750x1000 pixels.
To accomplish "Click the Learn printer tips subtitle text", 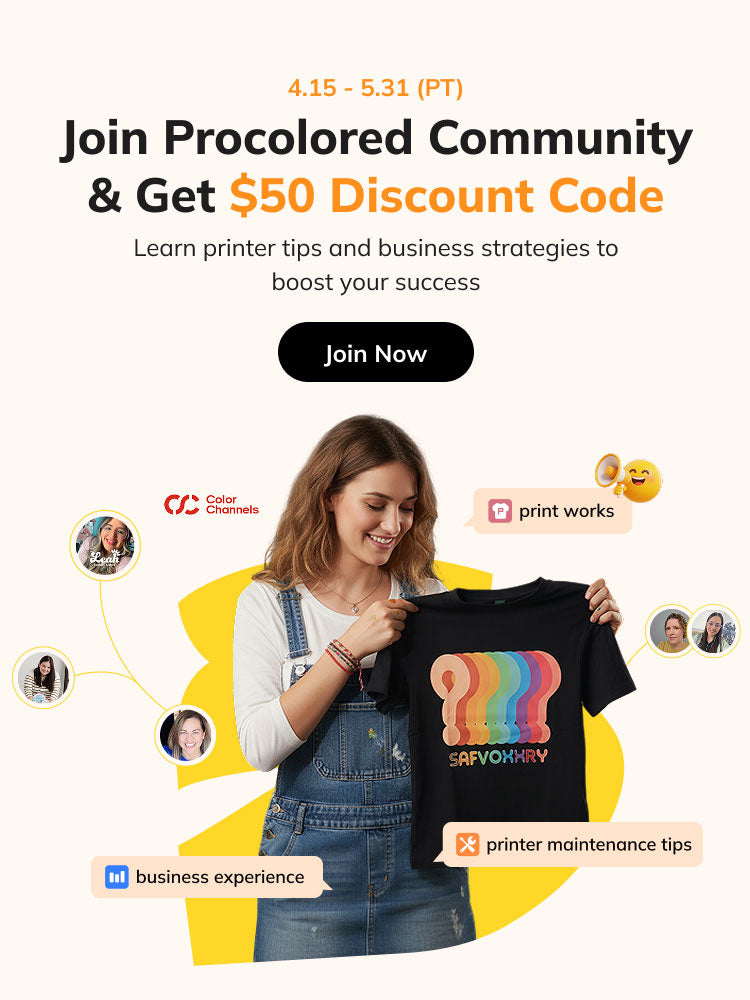I will click(376, 265).
